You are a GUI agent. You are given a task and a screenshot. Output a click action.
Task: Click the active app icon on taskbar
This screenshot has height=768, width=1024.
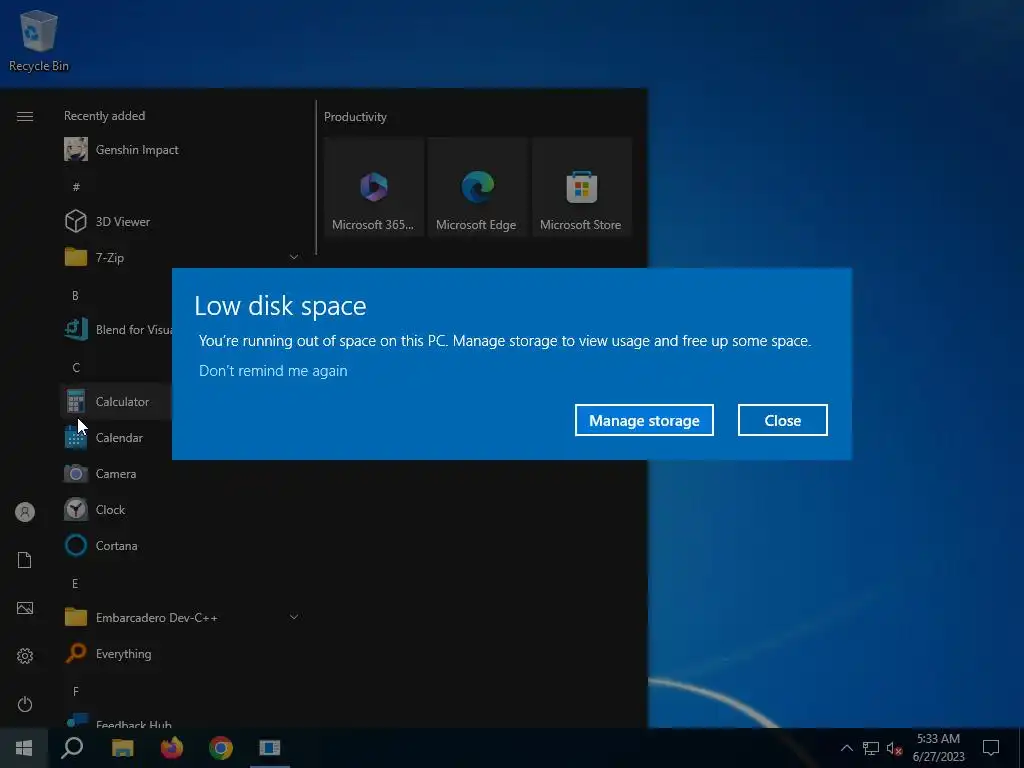pyautogui.click(x=270, y=748)
